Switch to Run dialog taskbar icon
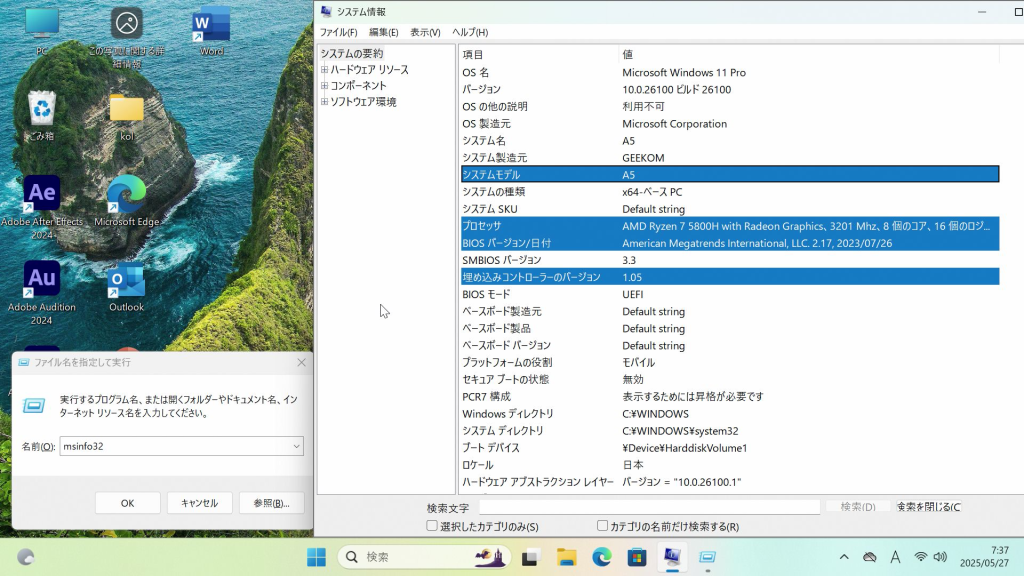Viewport: 1024px width, 576px height. [707, 557]
